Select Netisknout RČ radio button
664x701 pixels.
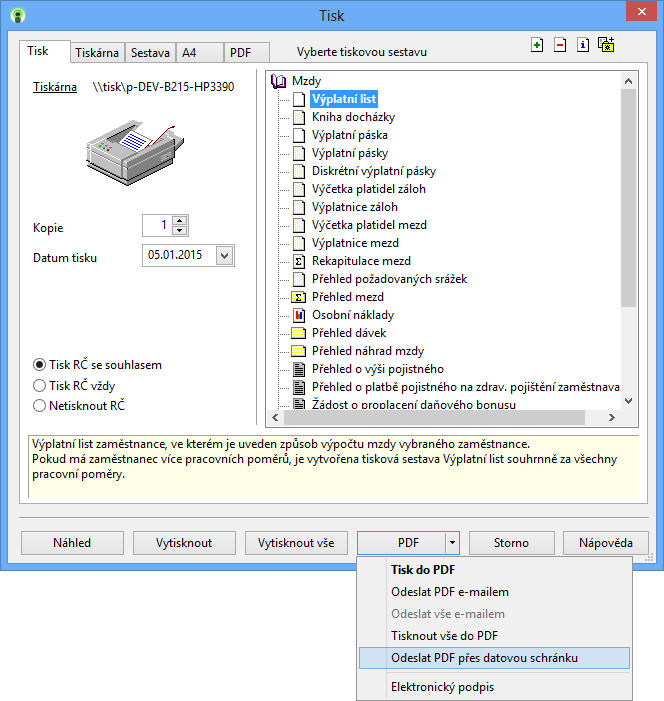[39, 405]
